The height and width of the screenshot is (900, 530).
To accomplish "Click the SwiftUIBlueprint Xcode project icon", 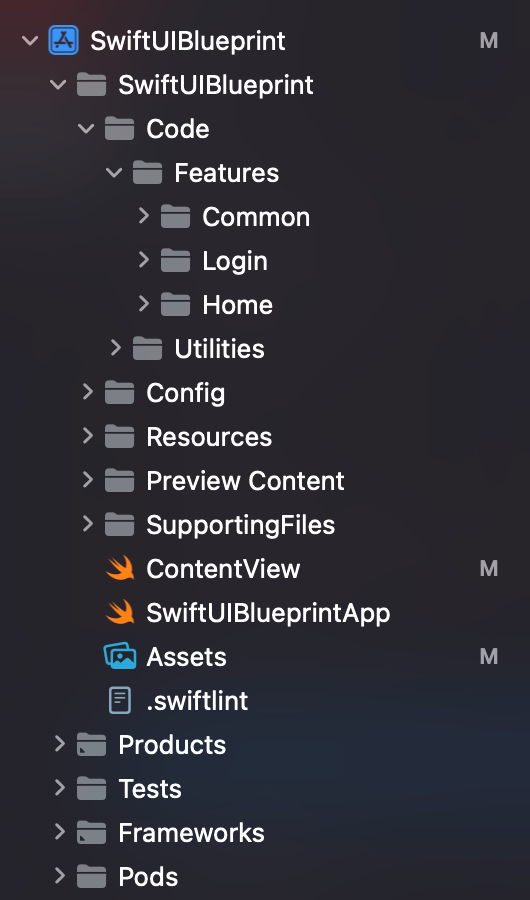I will (x=63, y=41).
